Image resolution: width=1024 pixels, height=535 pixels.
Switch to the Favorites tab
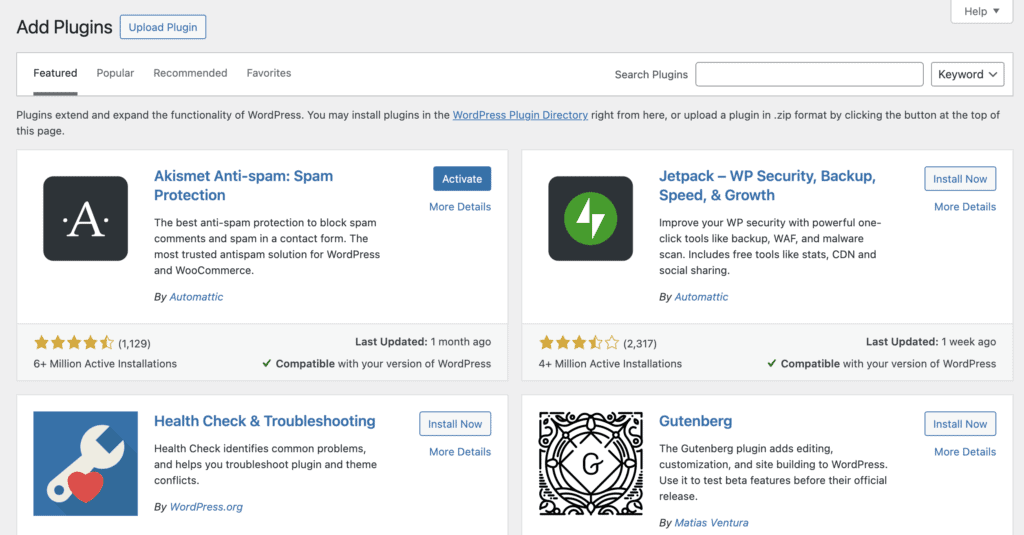268,73
